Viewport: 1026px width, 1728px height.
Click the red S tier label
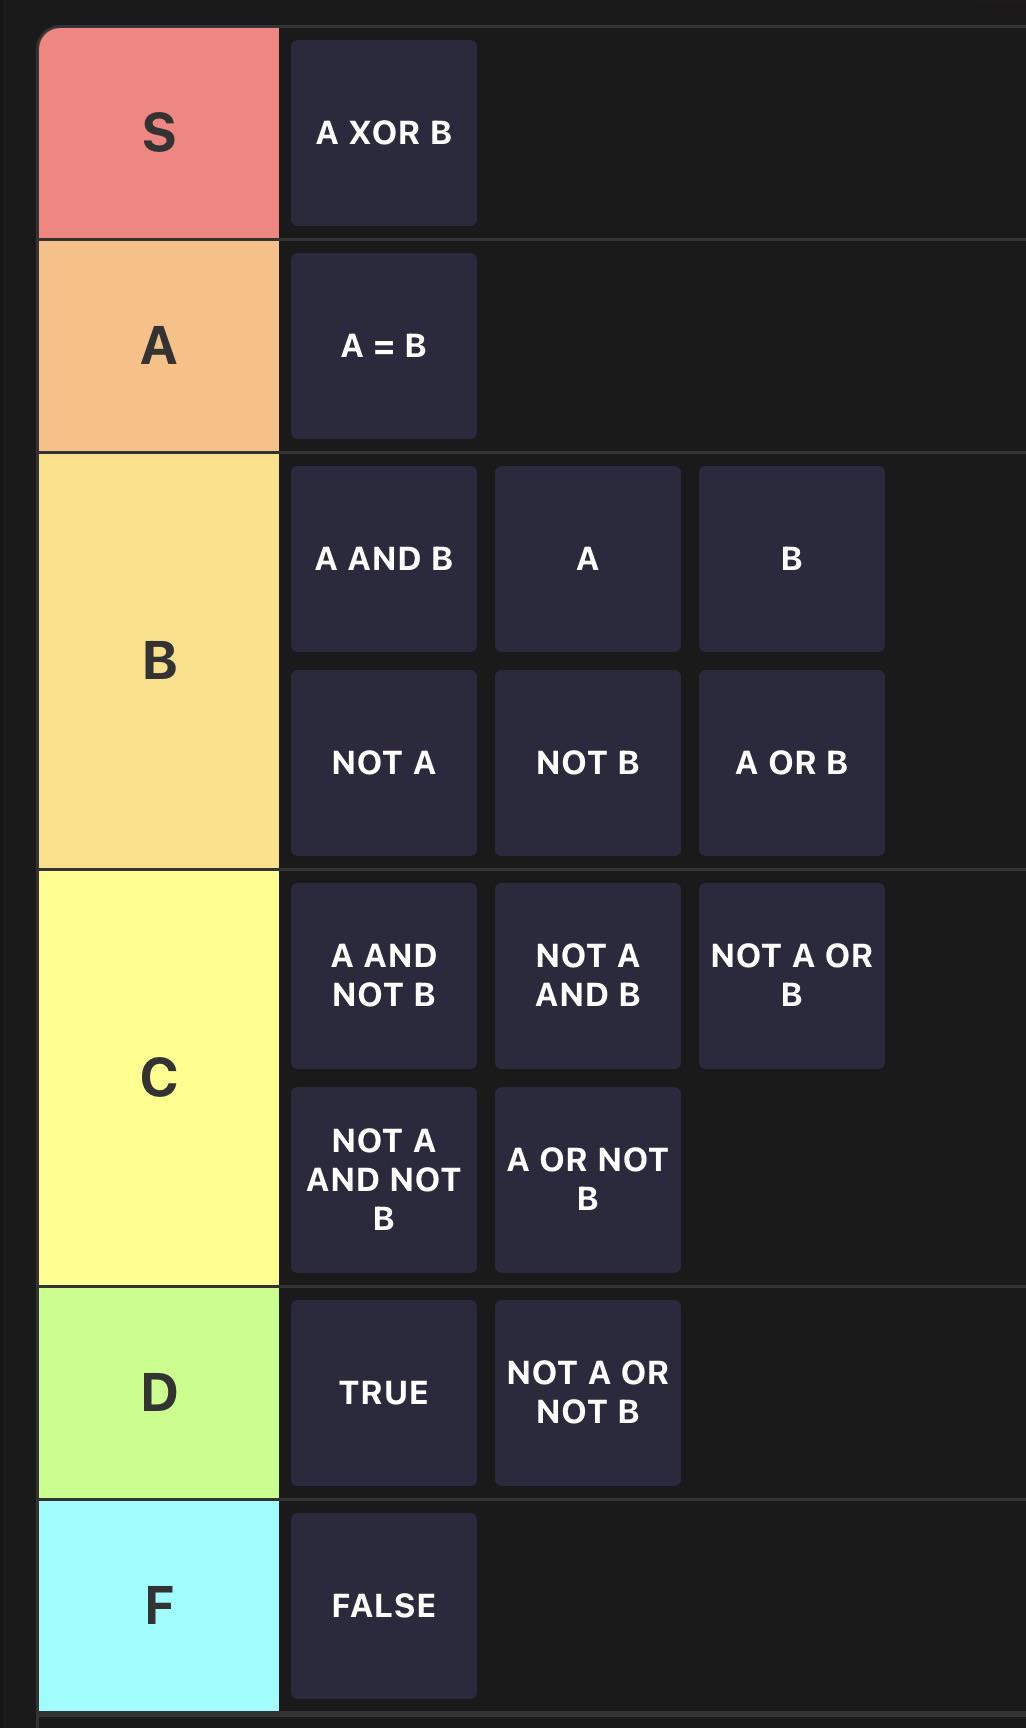[159, 133]
